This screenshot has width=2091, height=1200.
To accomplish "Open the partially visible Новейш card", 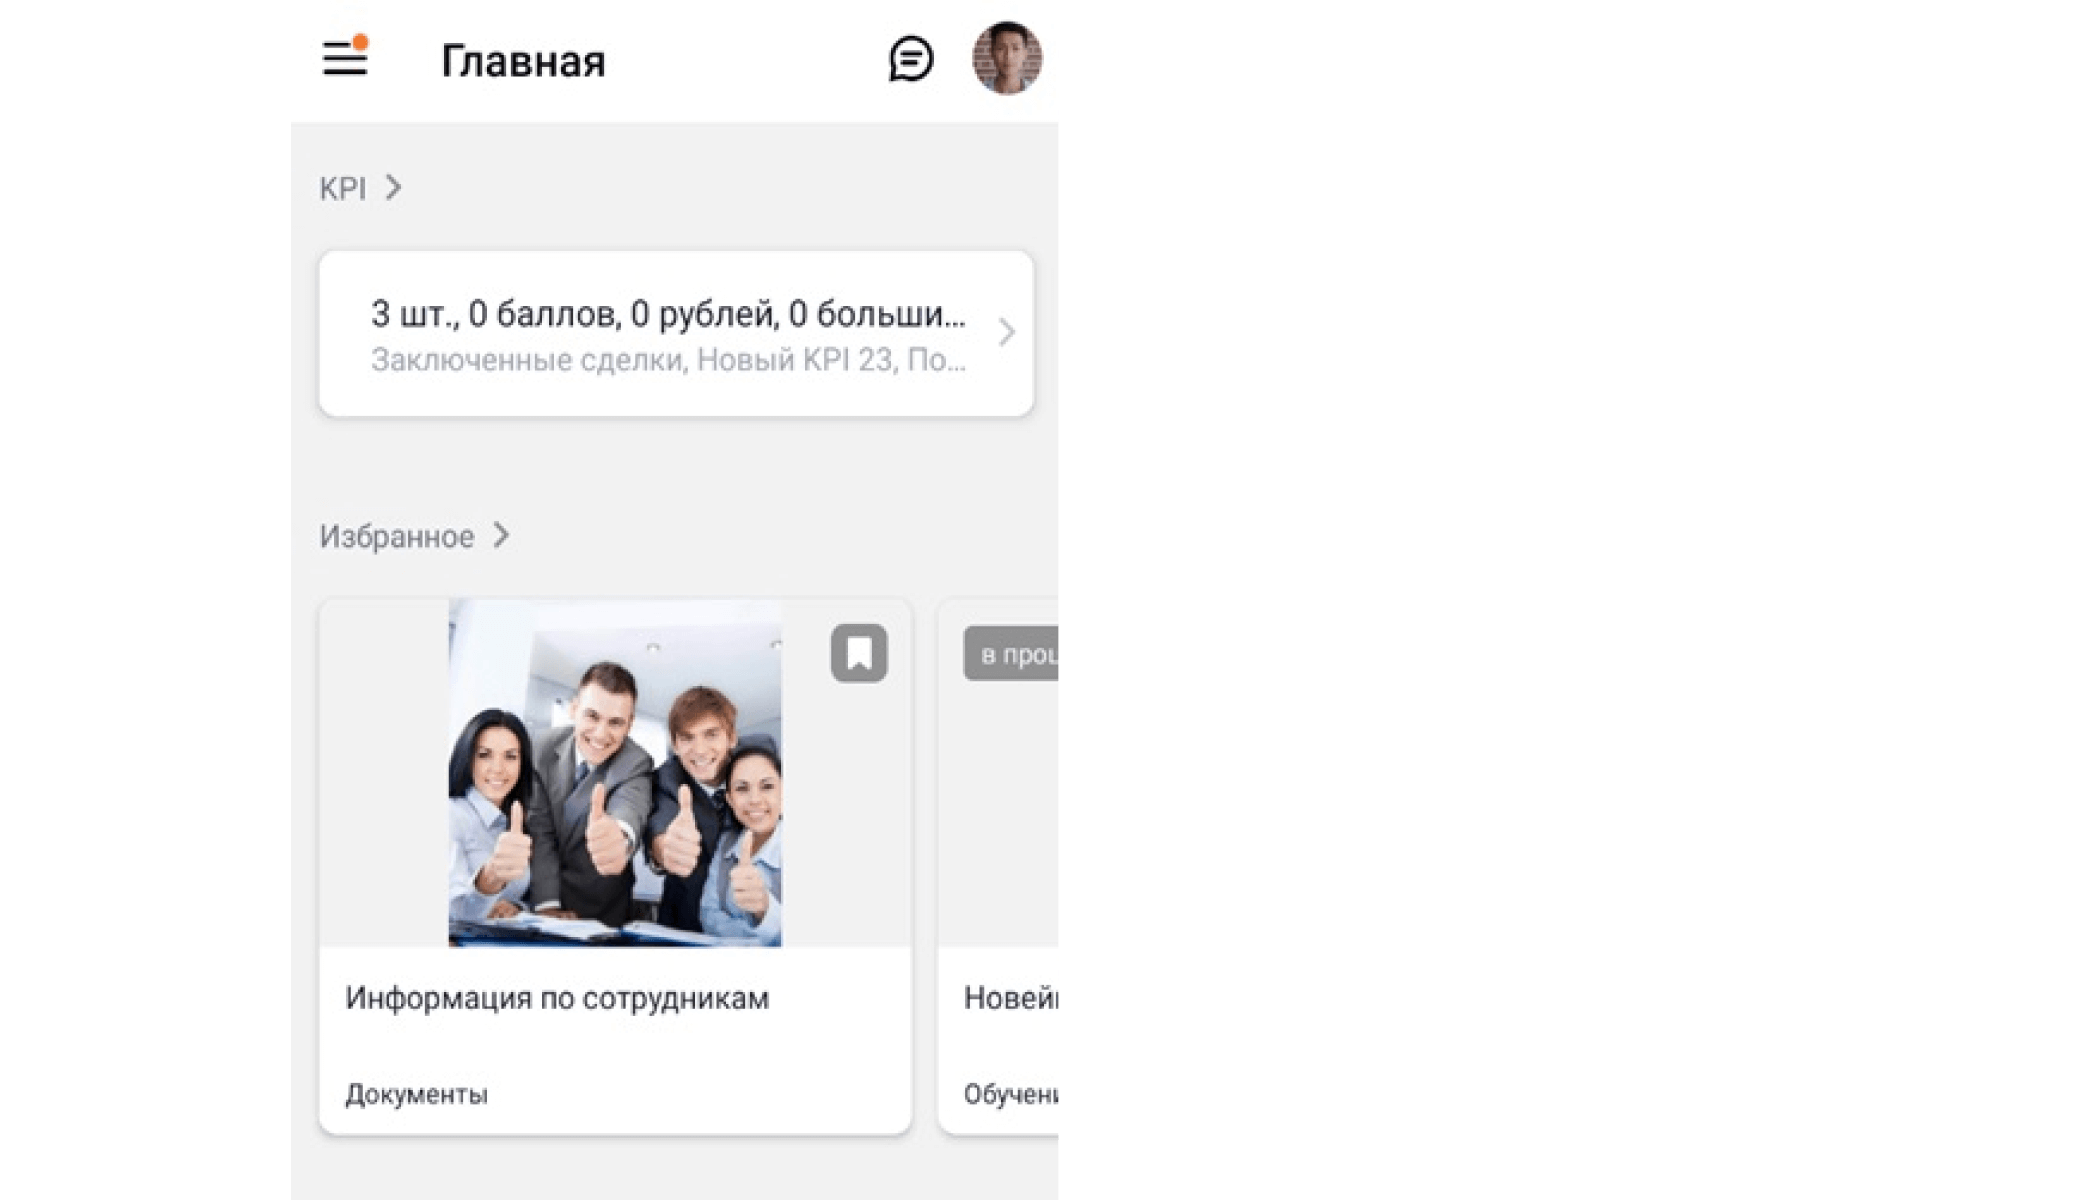I will pos(998,866).
